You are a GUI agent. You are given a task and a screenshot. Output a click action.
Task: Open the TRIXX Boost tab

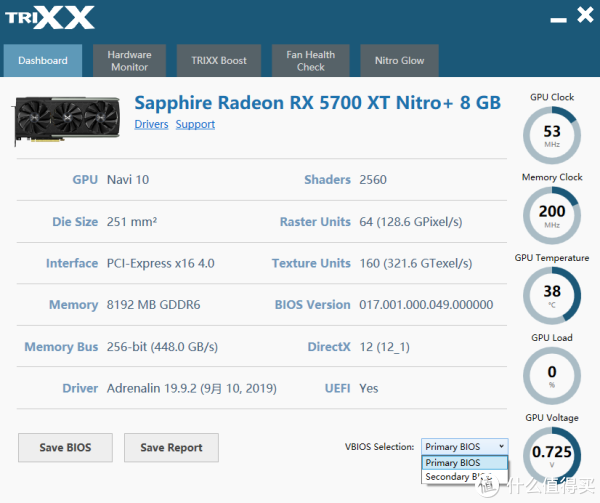coord(219,60)
